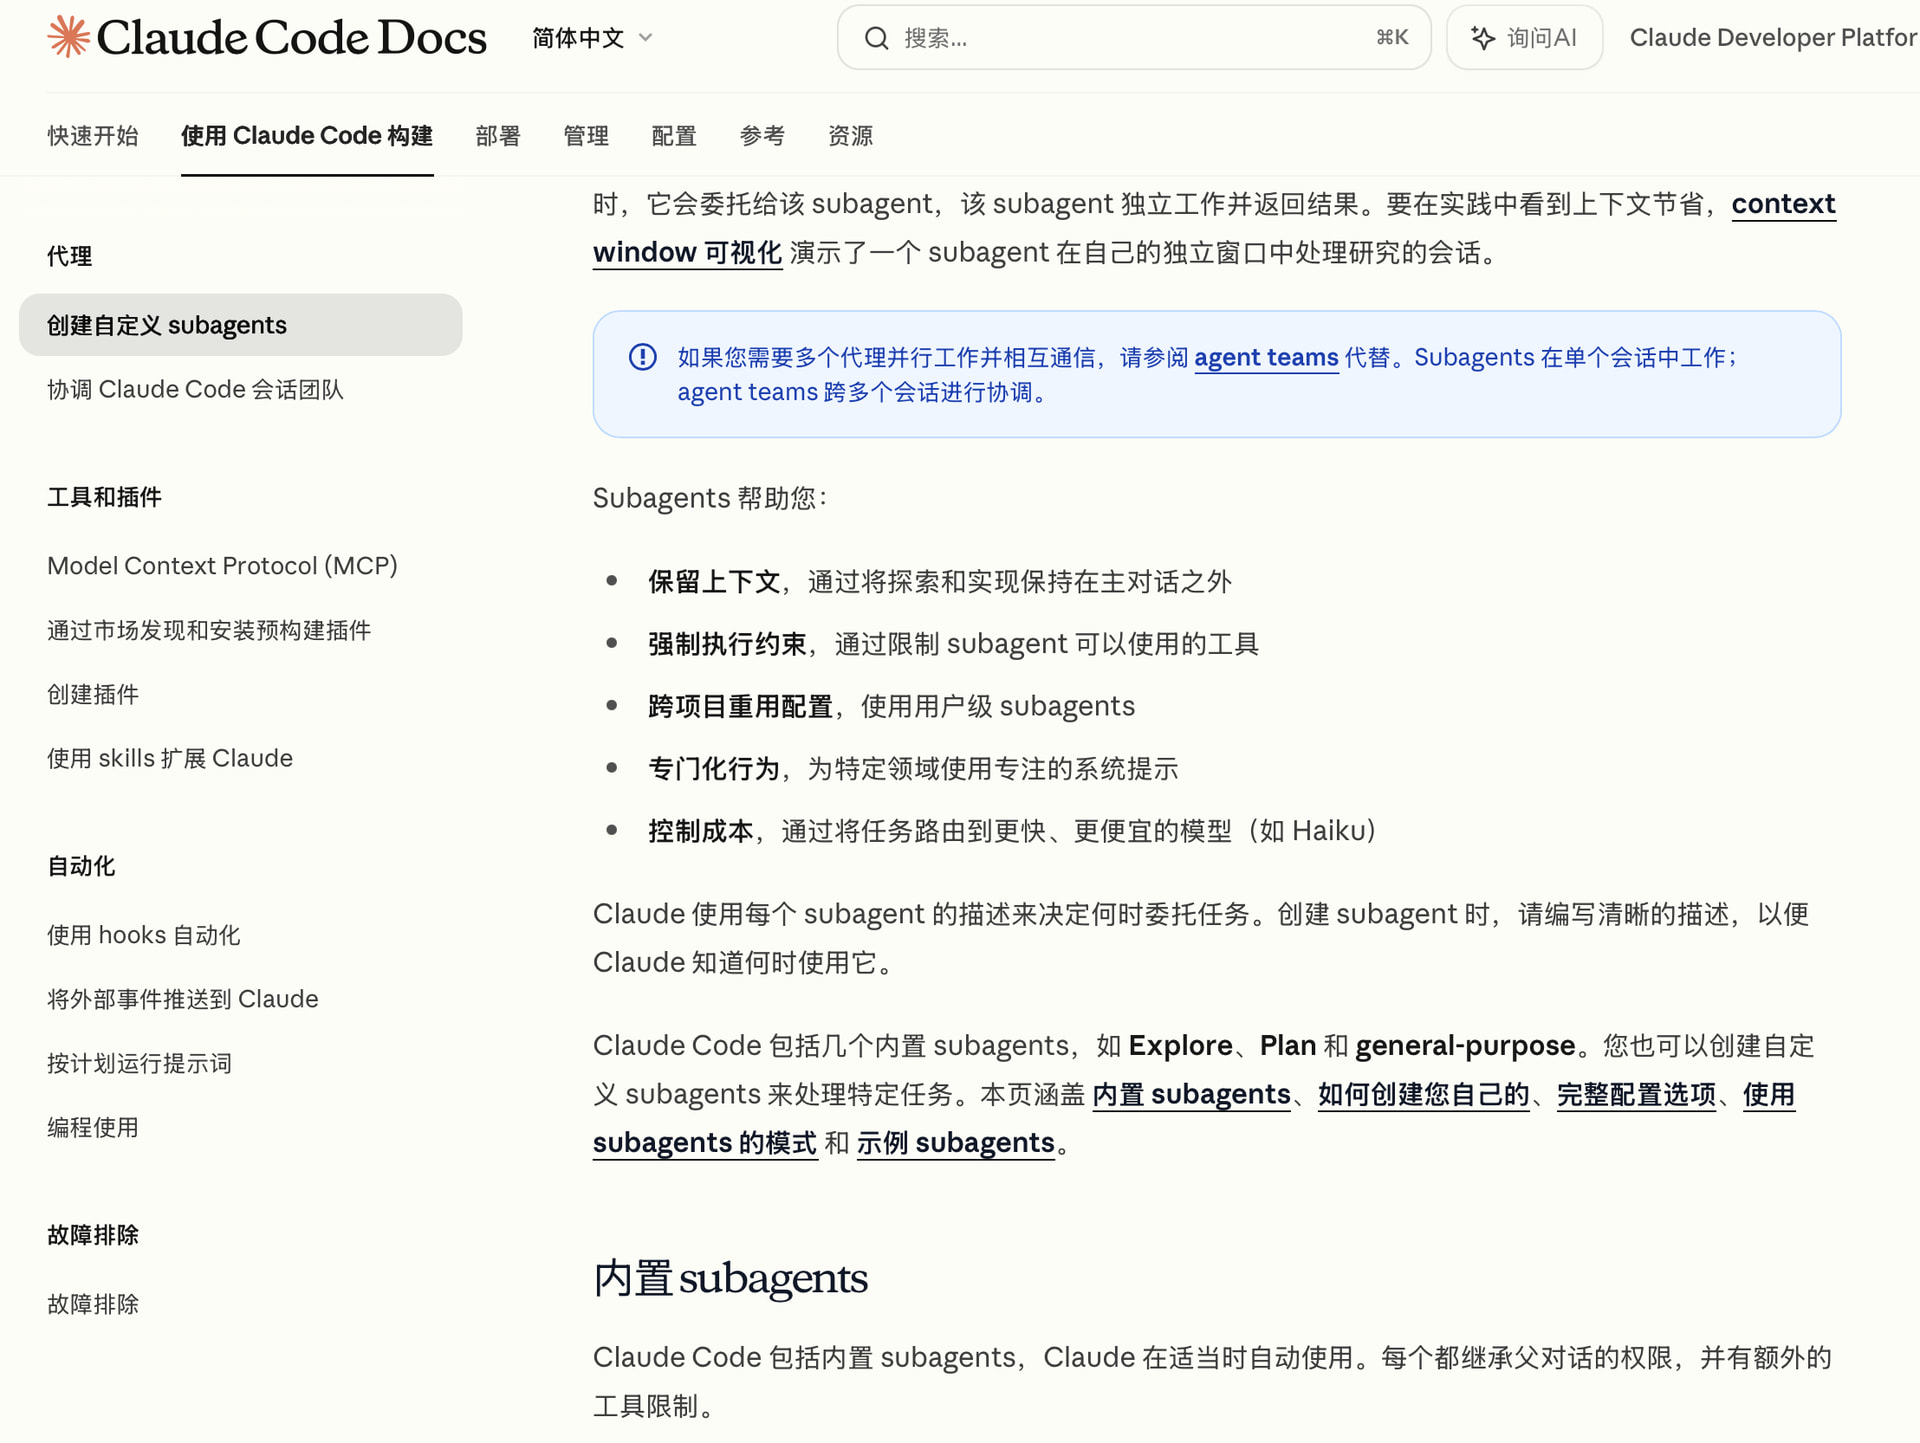Click the 控制成本 bullet text
This screenshot has width=1920, height=1443.
click(x=700, y=831)
